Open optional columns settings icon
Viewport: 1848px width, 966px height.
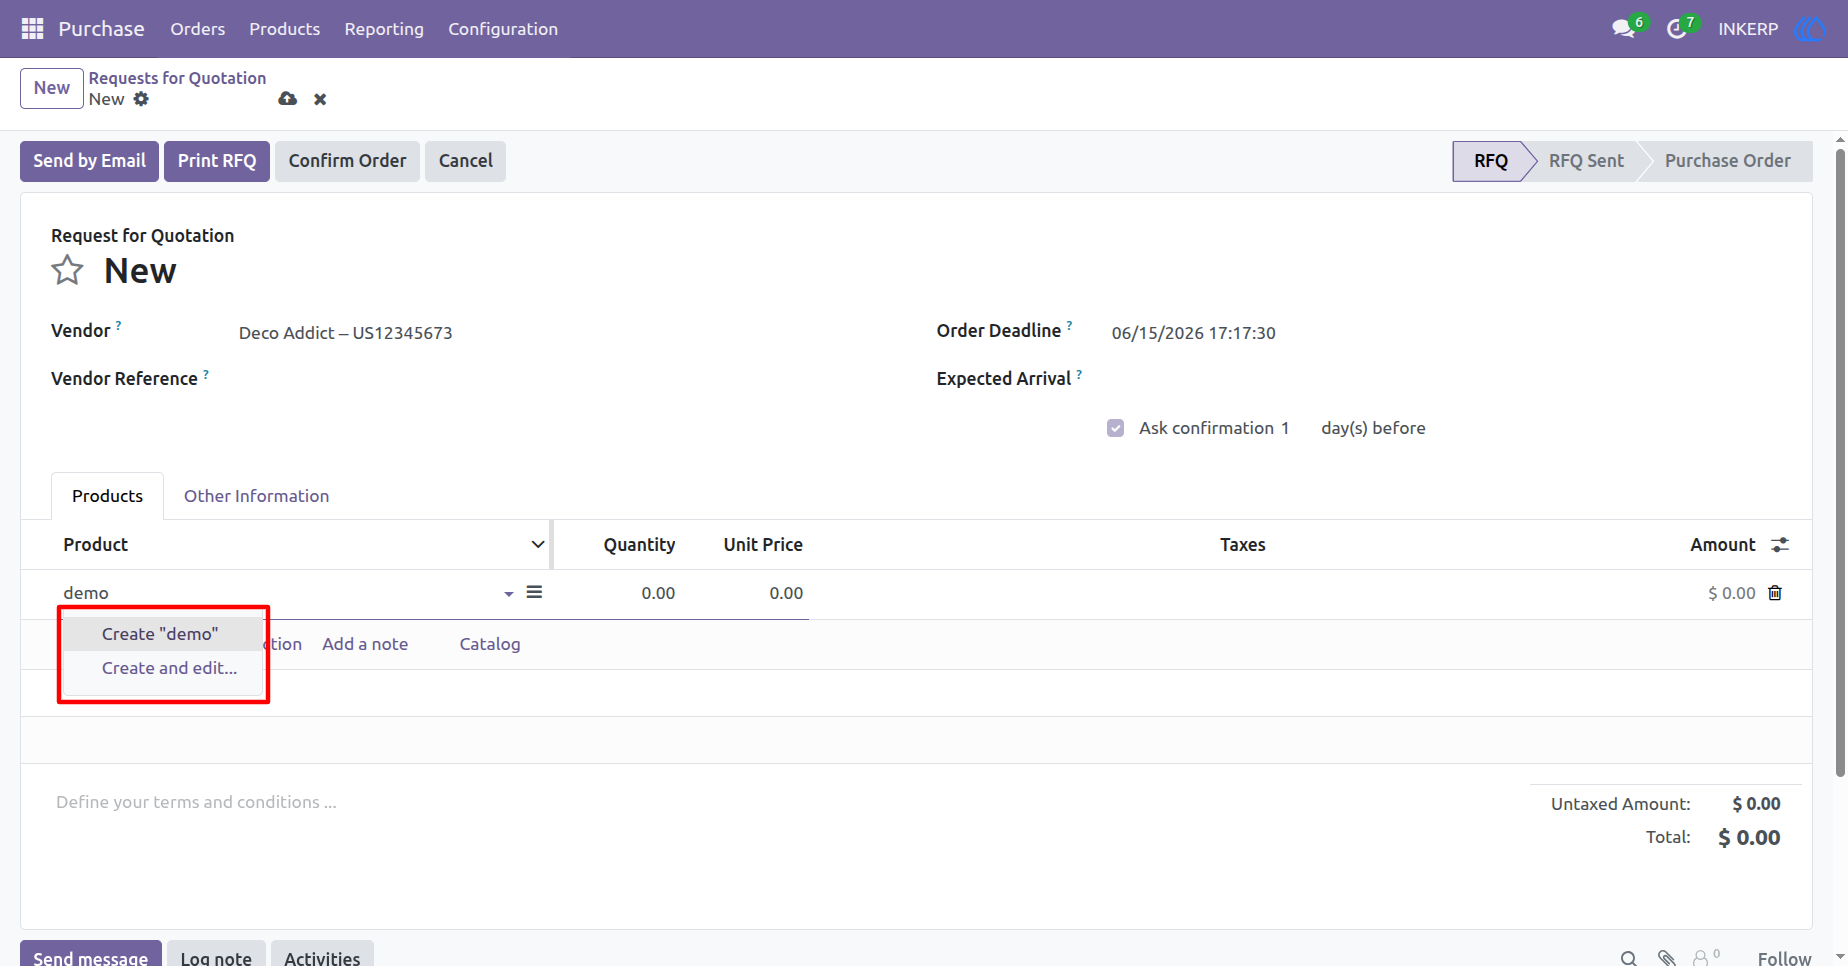[x=1780, y=545]
